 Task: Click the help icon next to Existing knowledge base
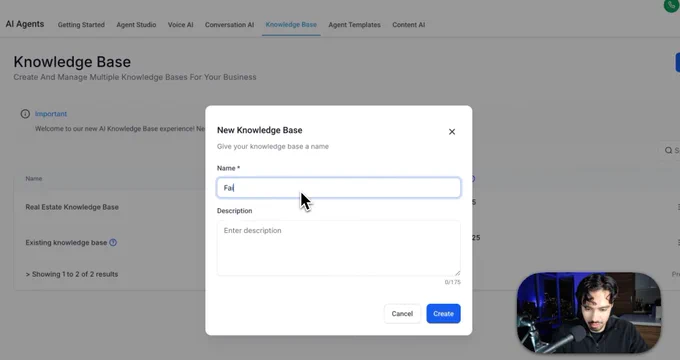coord(113,242)
